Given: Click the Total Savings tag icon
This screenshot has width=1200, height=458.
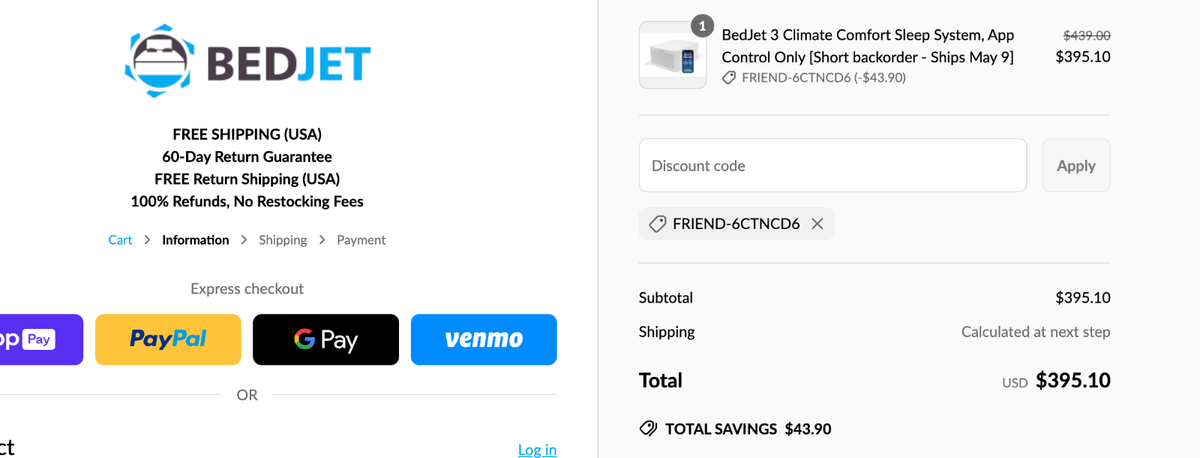Looking at the screenshot, I should pos(648,429).
